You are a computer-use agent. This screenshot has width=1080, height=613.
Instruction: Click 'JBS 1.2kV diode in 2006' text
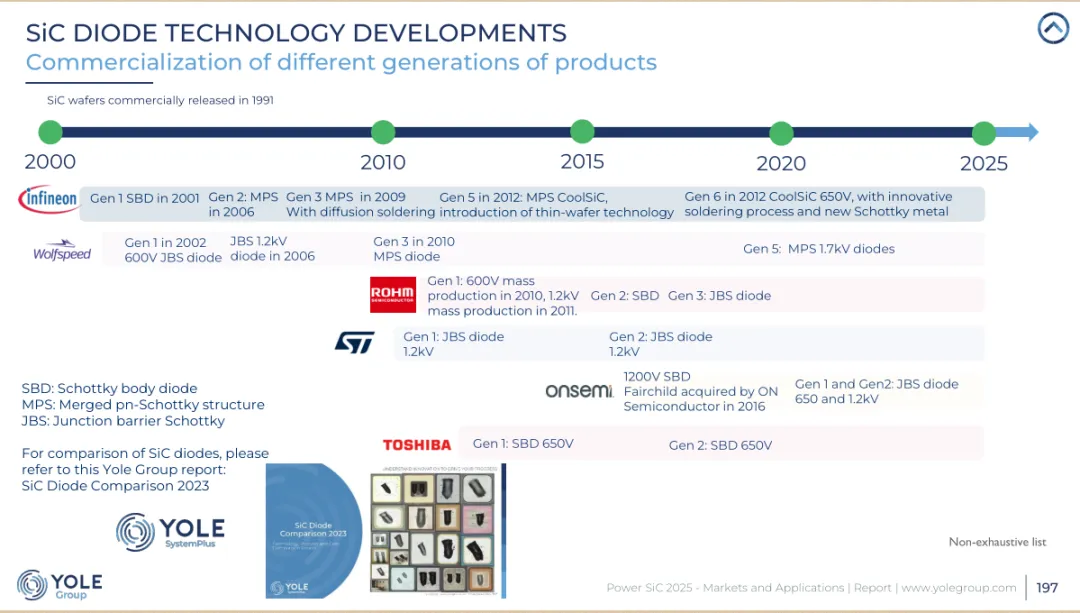pyautogui.click(x=272, y=249)
